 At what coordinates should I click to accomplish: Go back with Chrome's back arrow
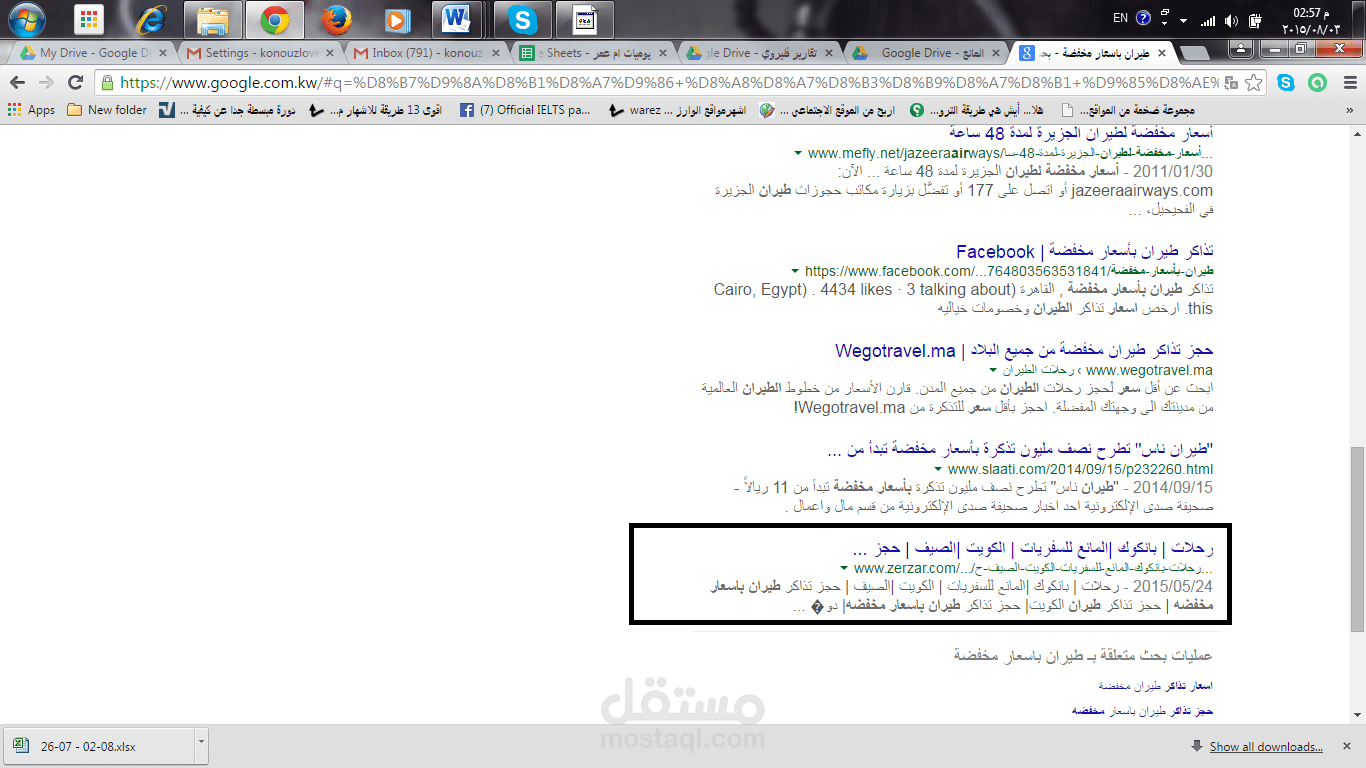17,82
